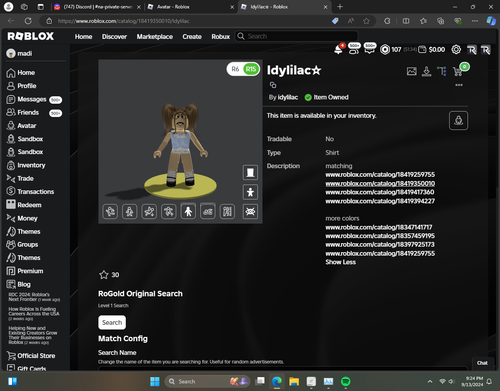
Task: Open the three-dot more options menu
Action: coord(459,85)
